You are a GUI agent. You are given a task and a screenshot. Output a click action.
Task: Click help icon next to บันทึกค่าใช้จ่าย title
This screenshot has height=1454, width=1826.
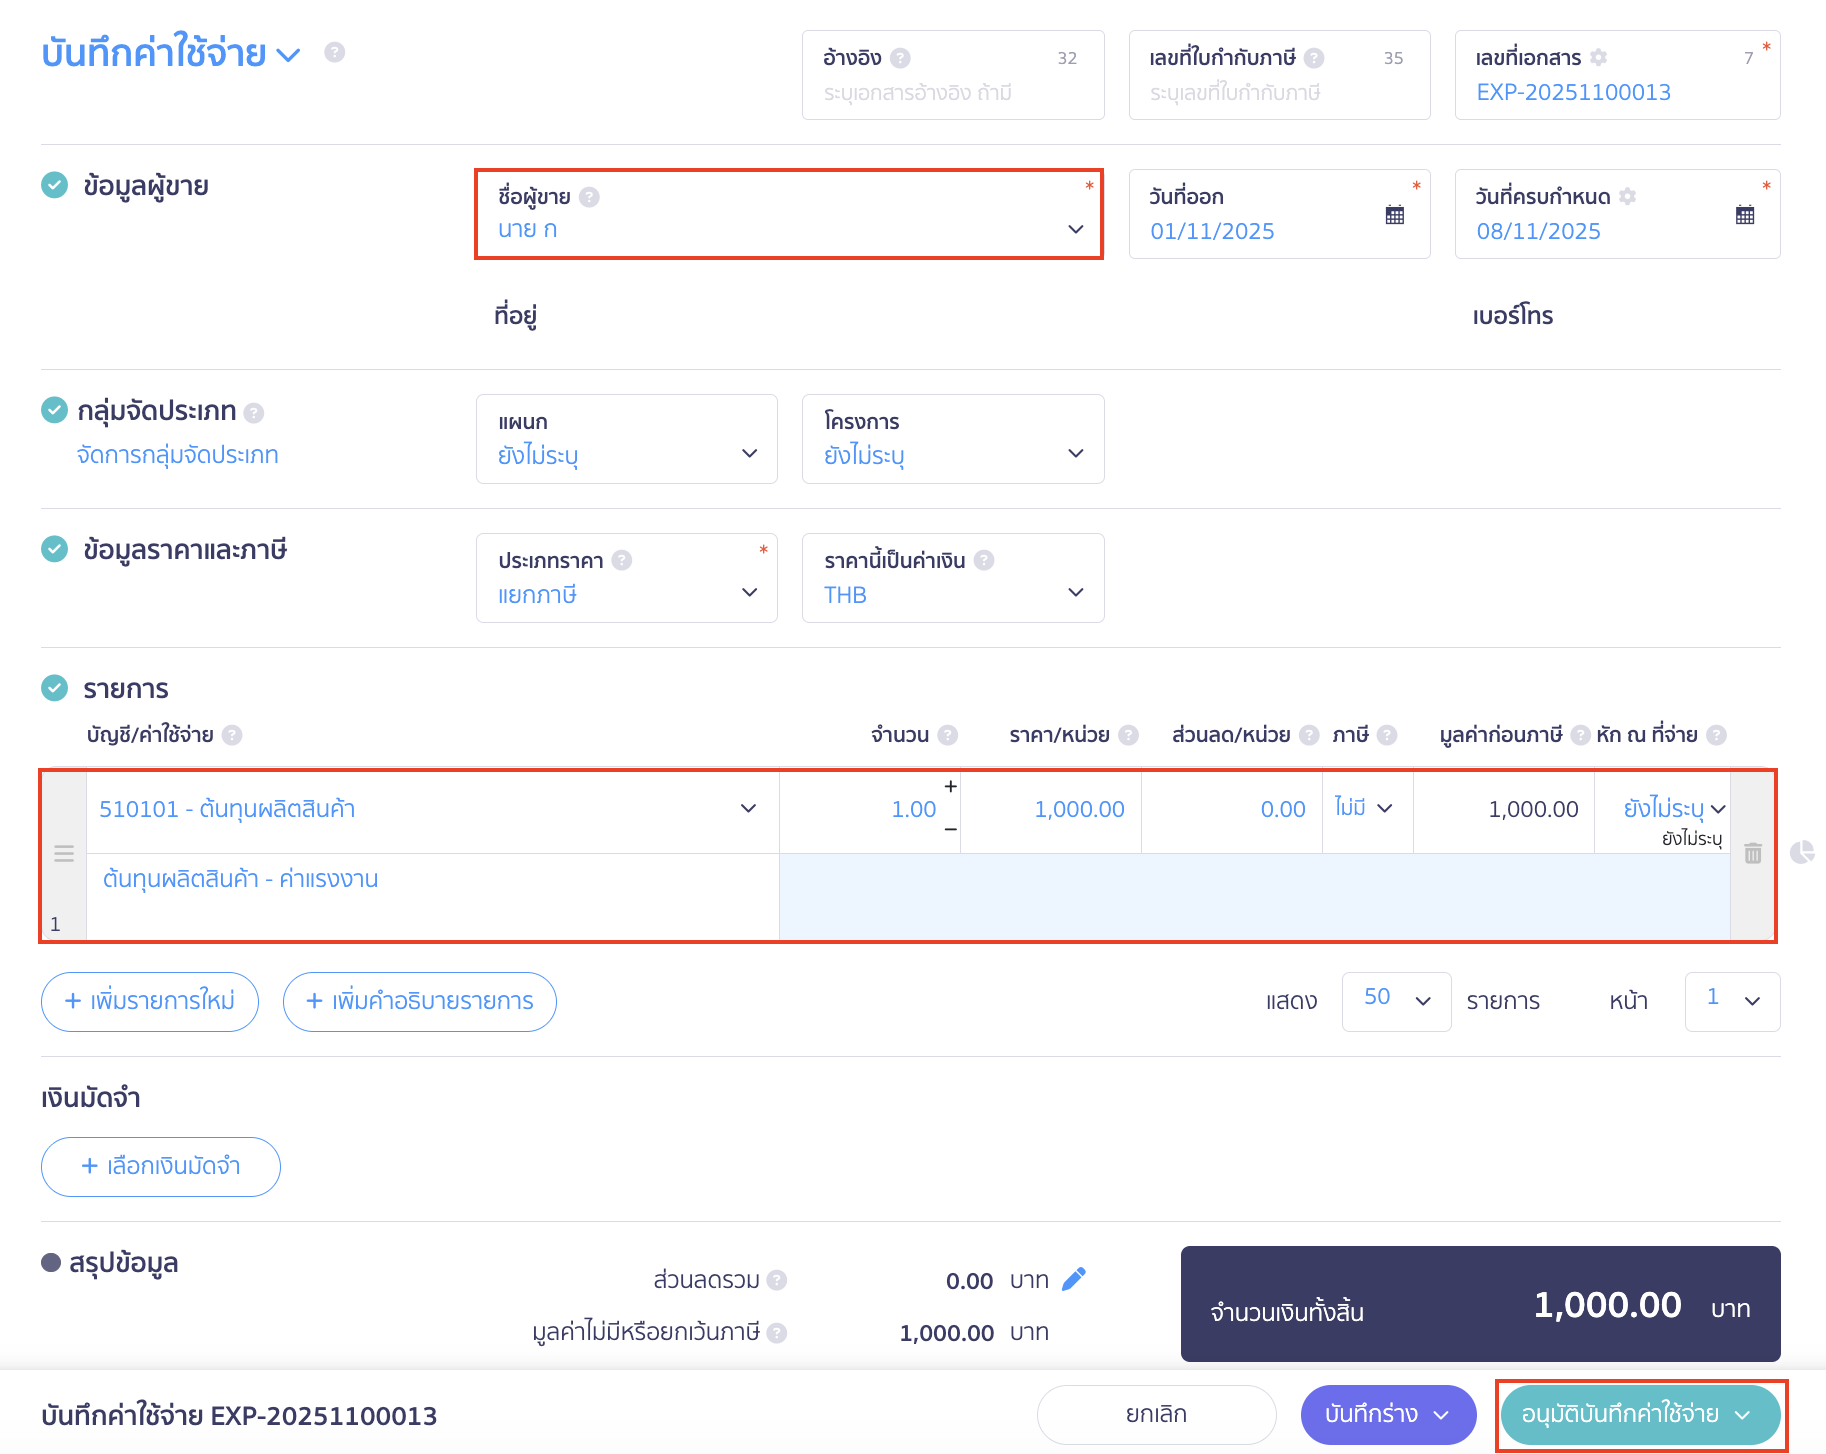(335, 52)
